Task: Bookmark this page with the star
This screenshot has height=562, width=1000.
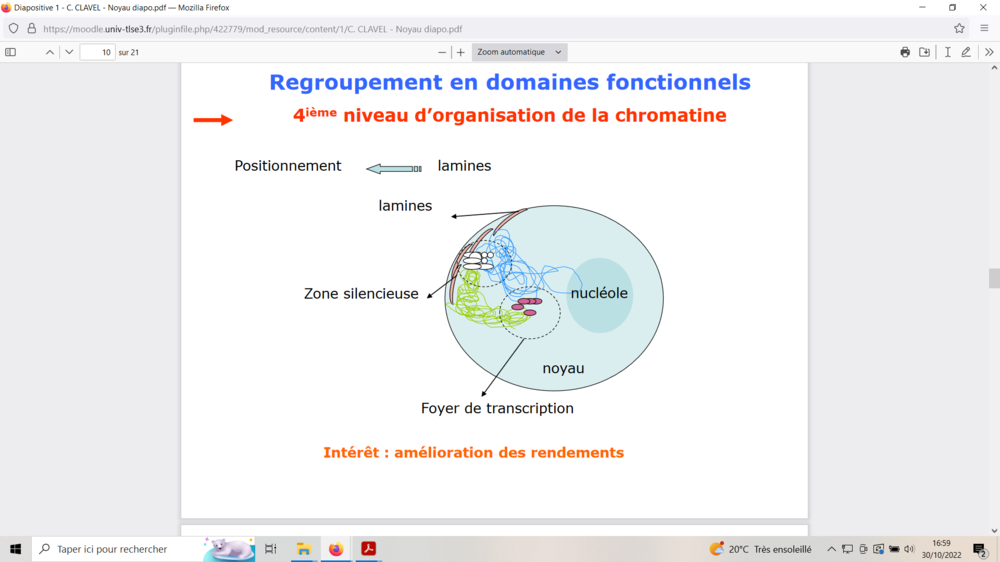Action: click(x=959, y=29)
